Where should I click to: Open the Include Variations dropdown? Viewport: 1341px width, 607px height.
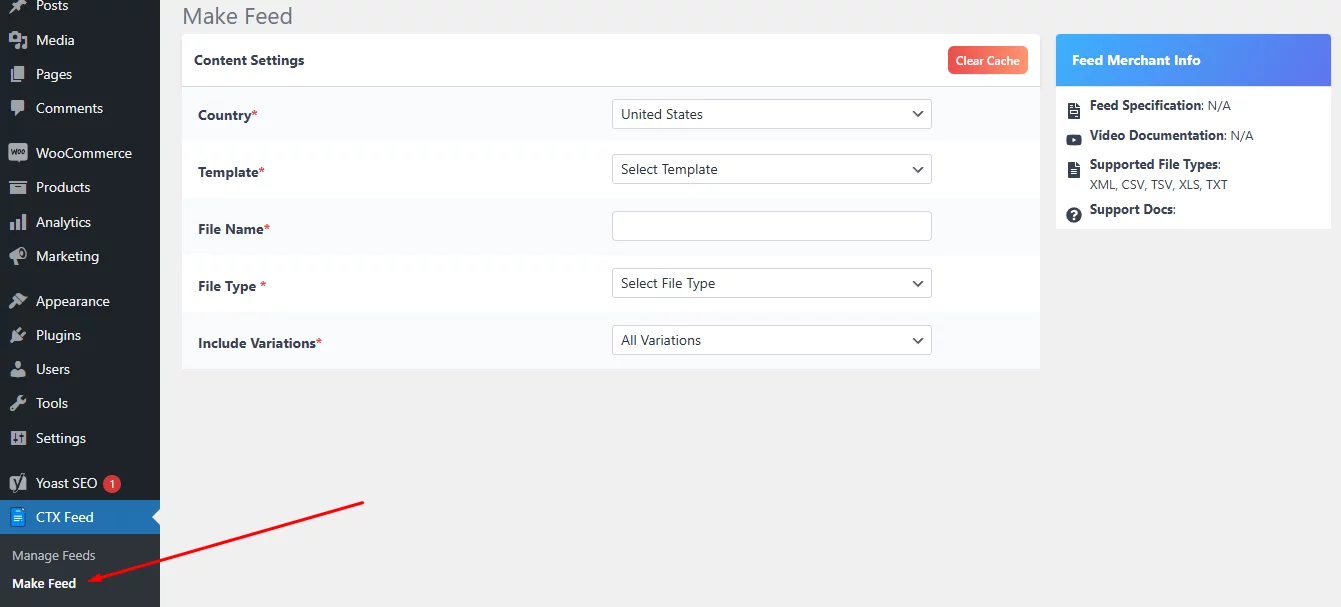click(x=771, y=340)
